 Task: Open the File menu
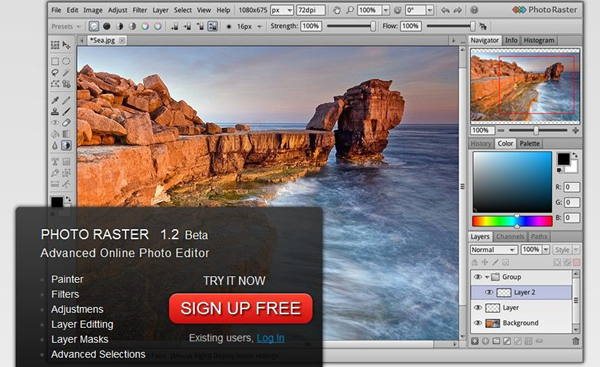pos(56,10)
